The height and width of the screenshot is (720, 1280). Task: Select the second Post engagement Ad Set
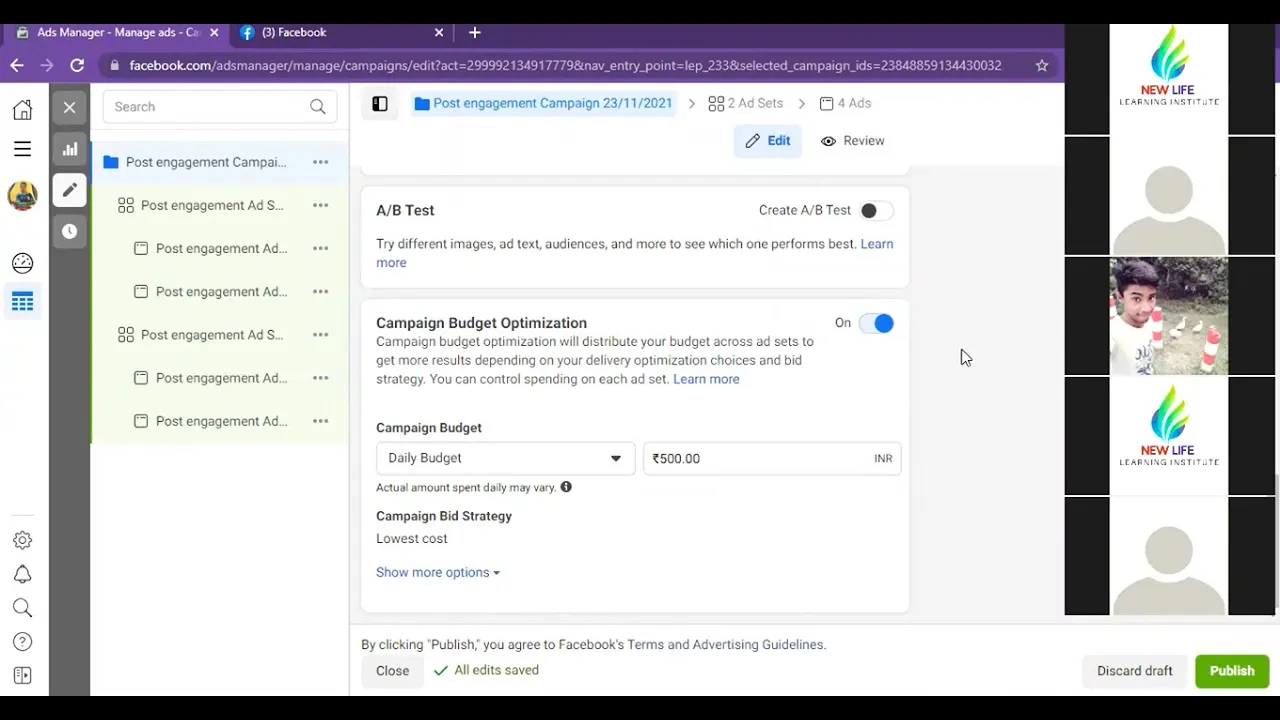212,335
